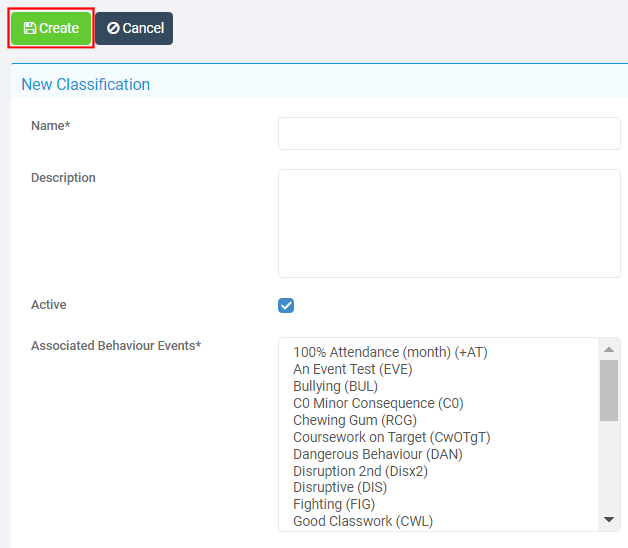The height and width of the screenshot is (548, 628).
Task: Select Chewing Gum (RCG) event
Action: tap(355, 420)
